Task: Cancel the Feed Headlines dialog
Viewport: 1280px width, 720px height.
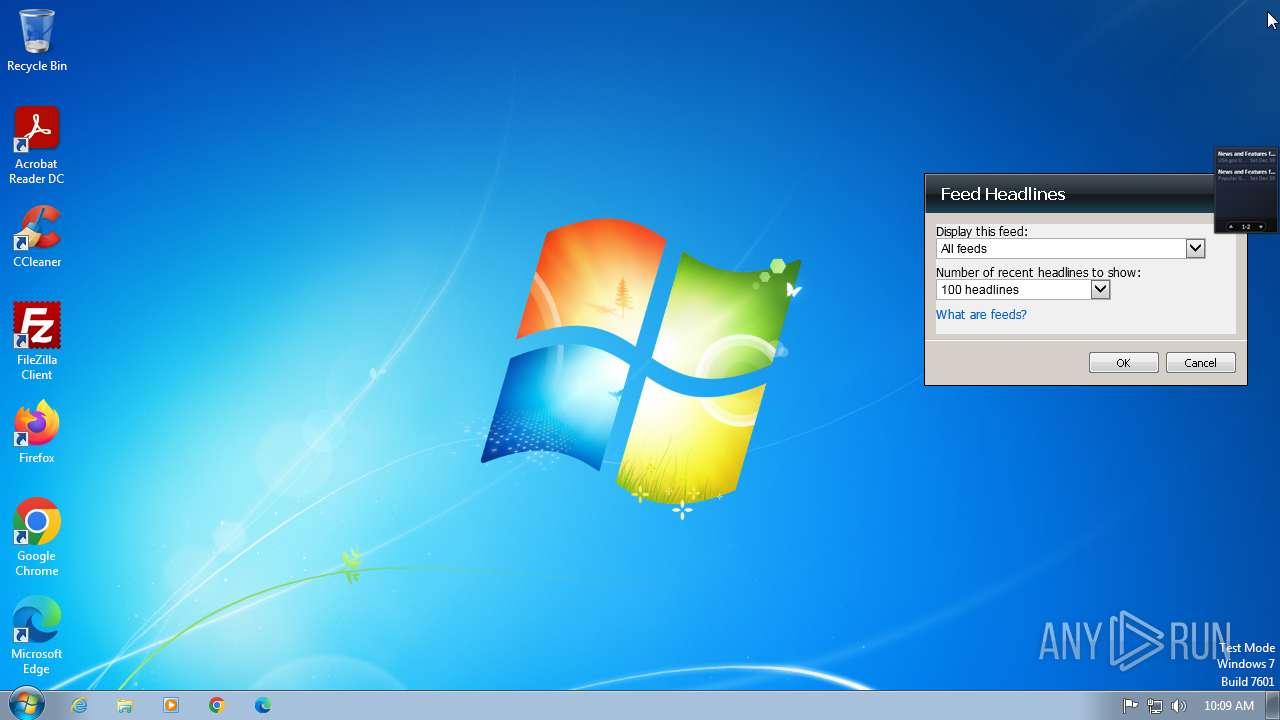Action: click(1200, 363)
